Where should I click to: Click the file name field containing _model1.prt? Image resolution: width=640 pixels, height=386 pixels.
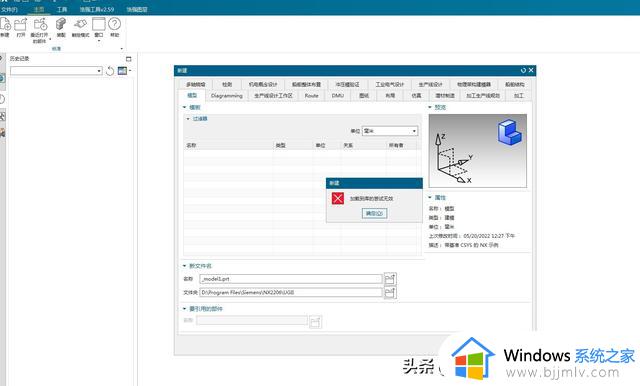pos(291,279)
